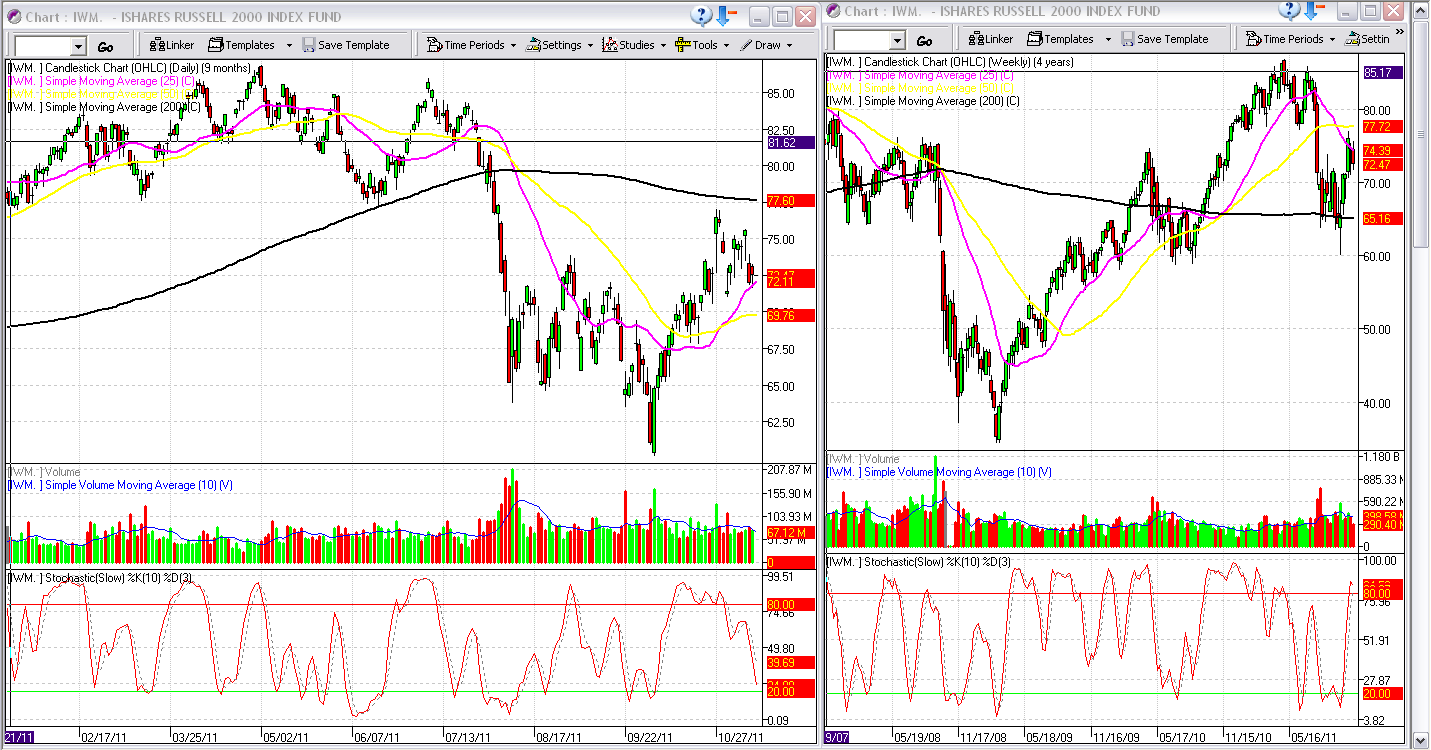
Task: Open Templates in the weekly chart window
Action: [1060, 39]
